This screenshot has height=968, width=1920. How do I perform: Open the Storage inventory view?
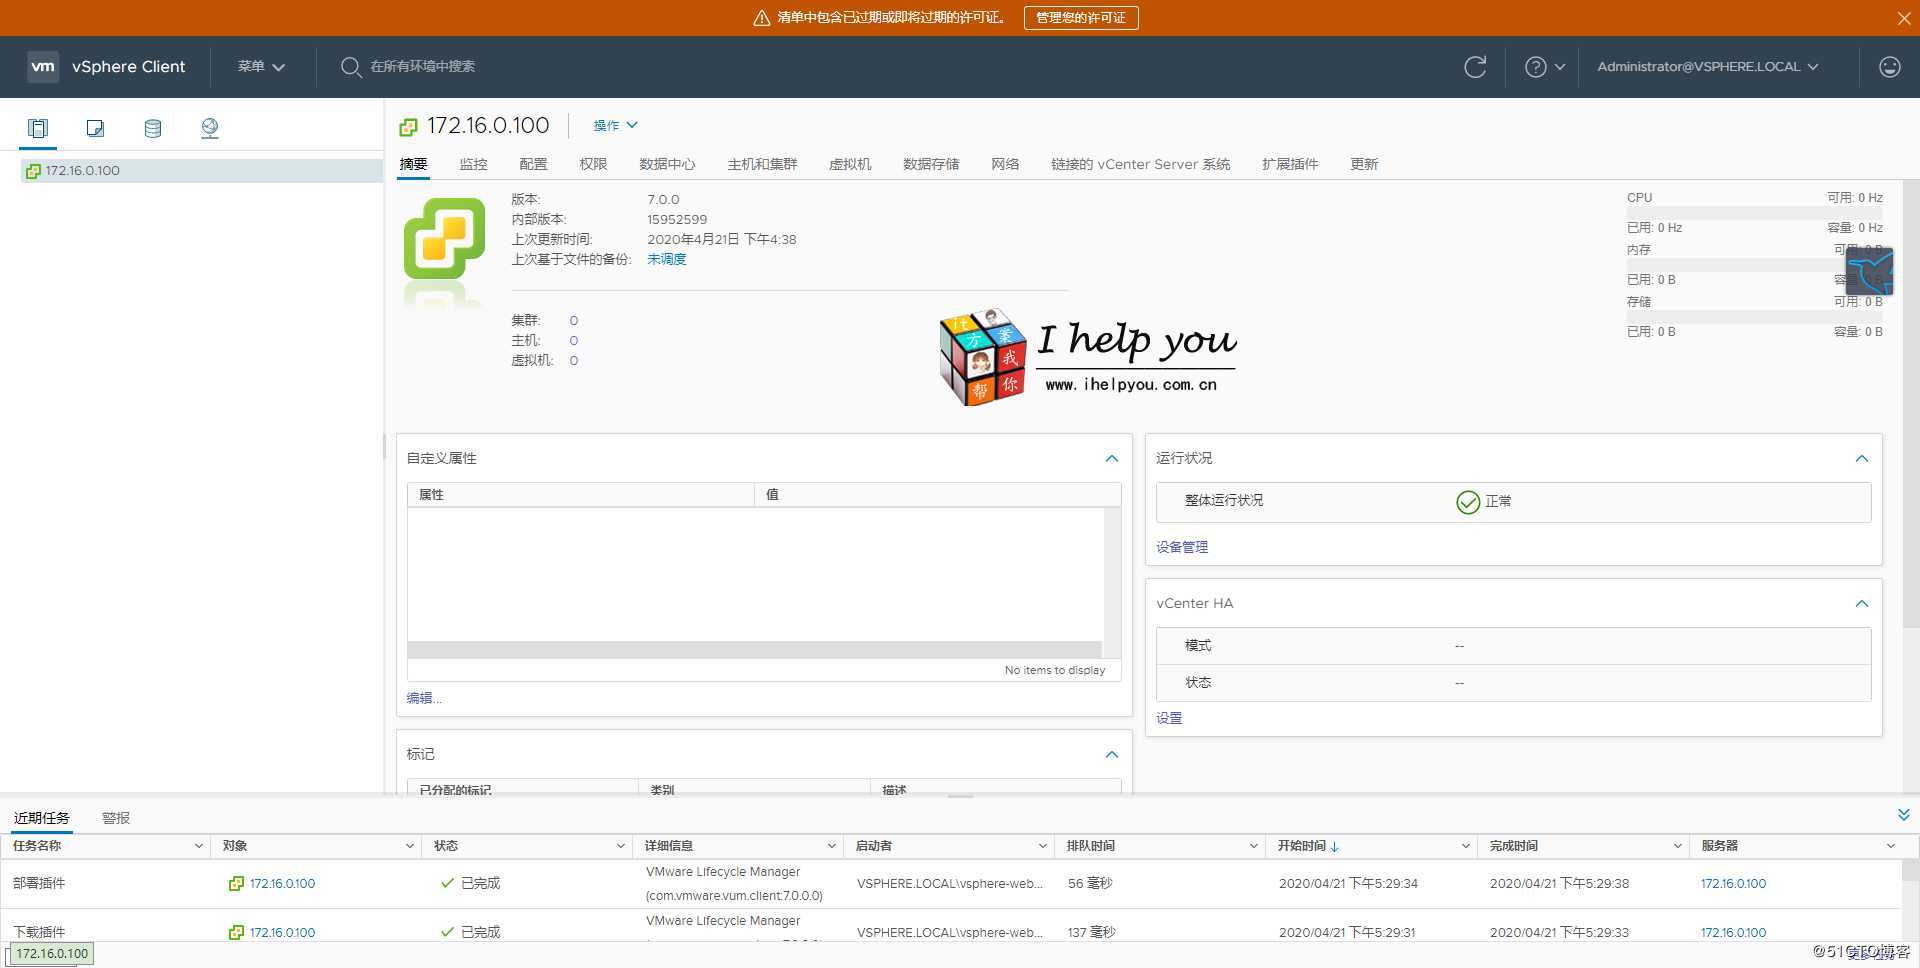pos(153,128)
